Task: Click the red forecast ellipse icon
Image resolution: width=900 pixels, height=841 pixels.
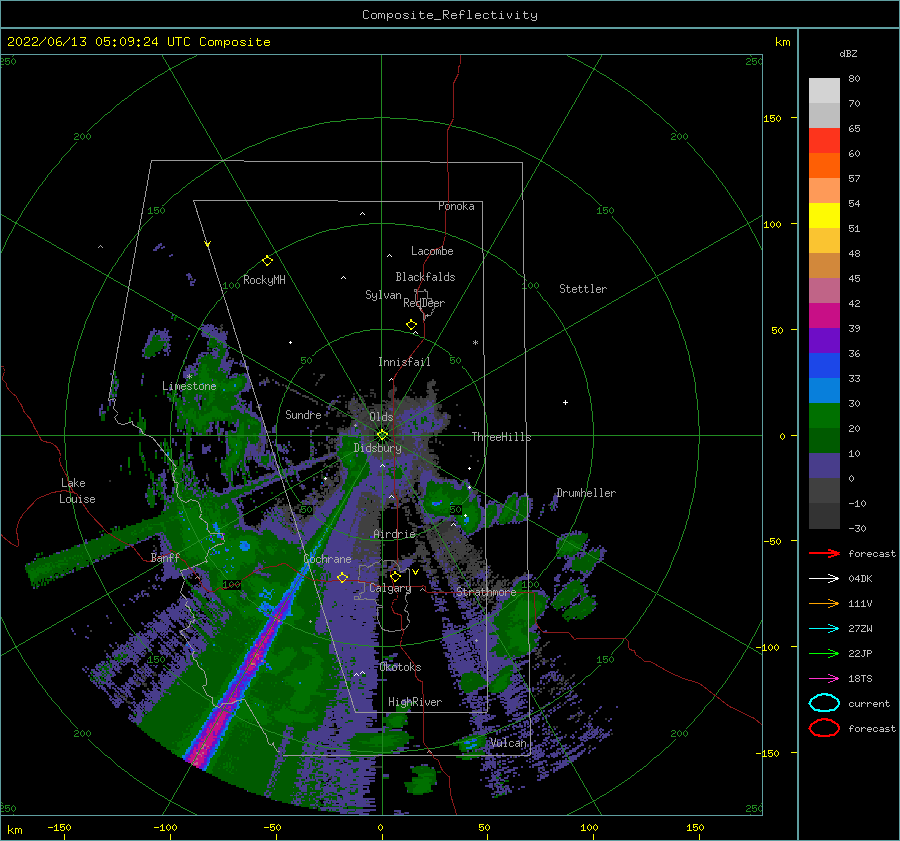Action: pyautogui.click(x=824, y=728)
